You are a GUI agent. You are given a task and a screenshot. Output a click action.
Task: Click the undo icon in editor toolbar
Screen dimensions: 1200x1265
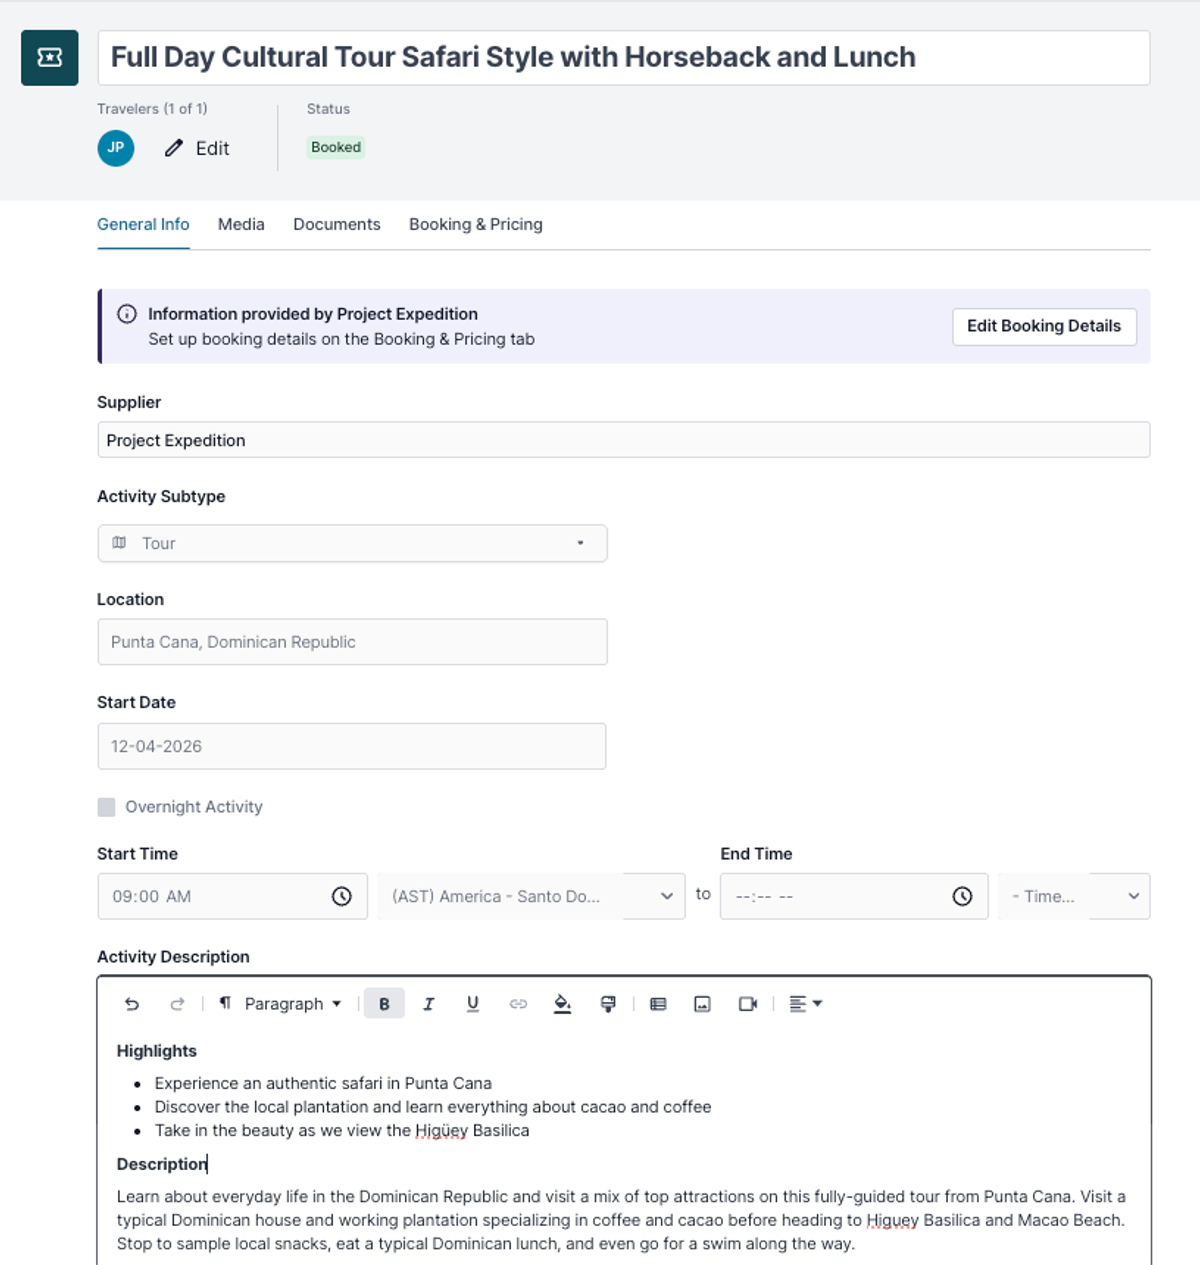[x=132, y=1004]
